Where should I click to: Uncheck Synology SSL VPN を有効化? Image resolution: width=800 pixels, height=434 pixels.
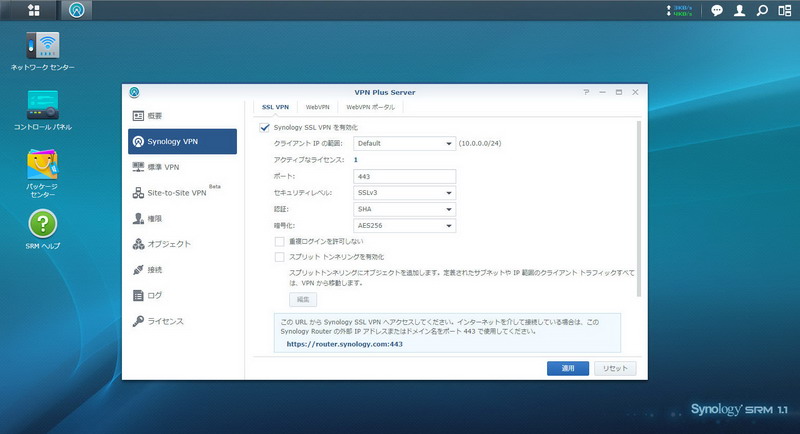(264, 127)
